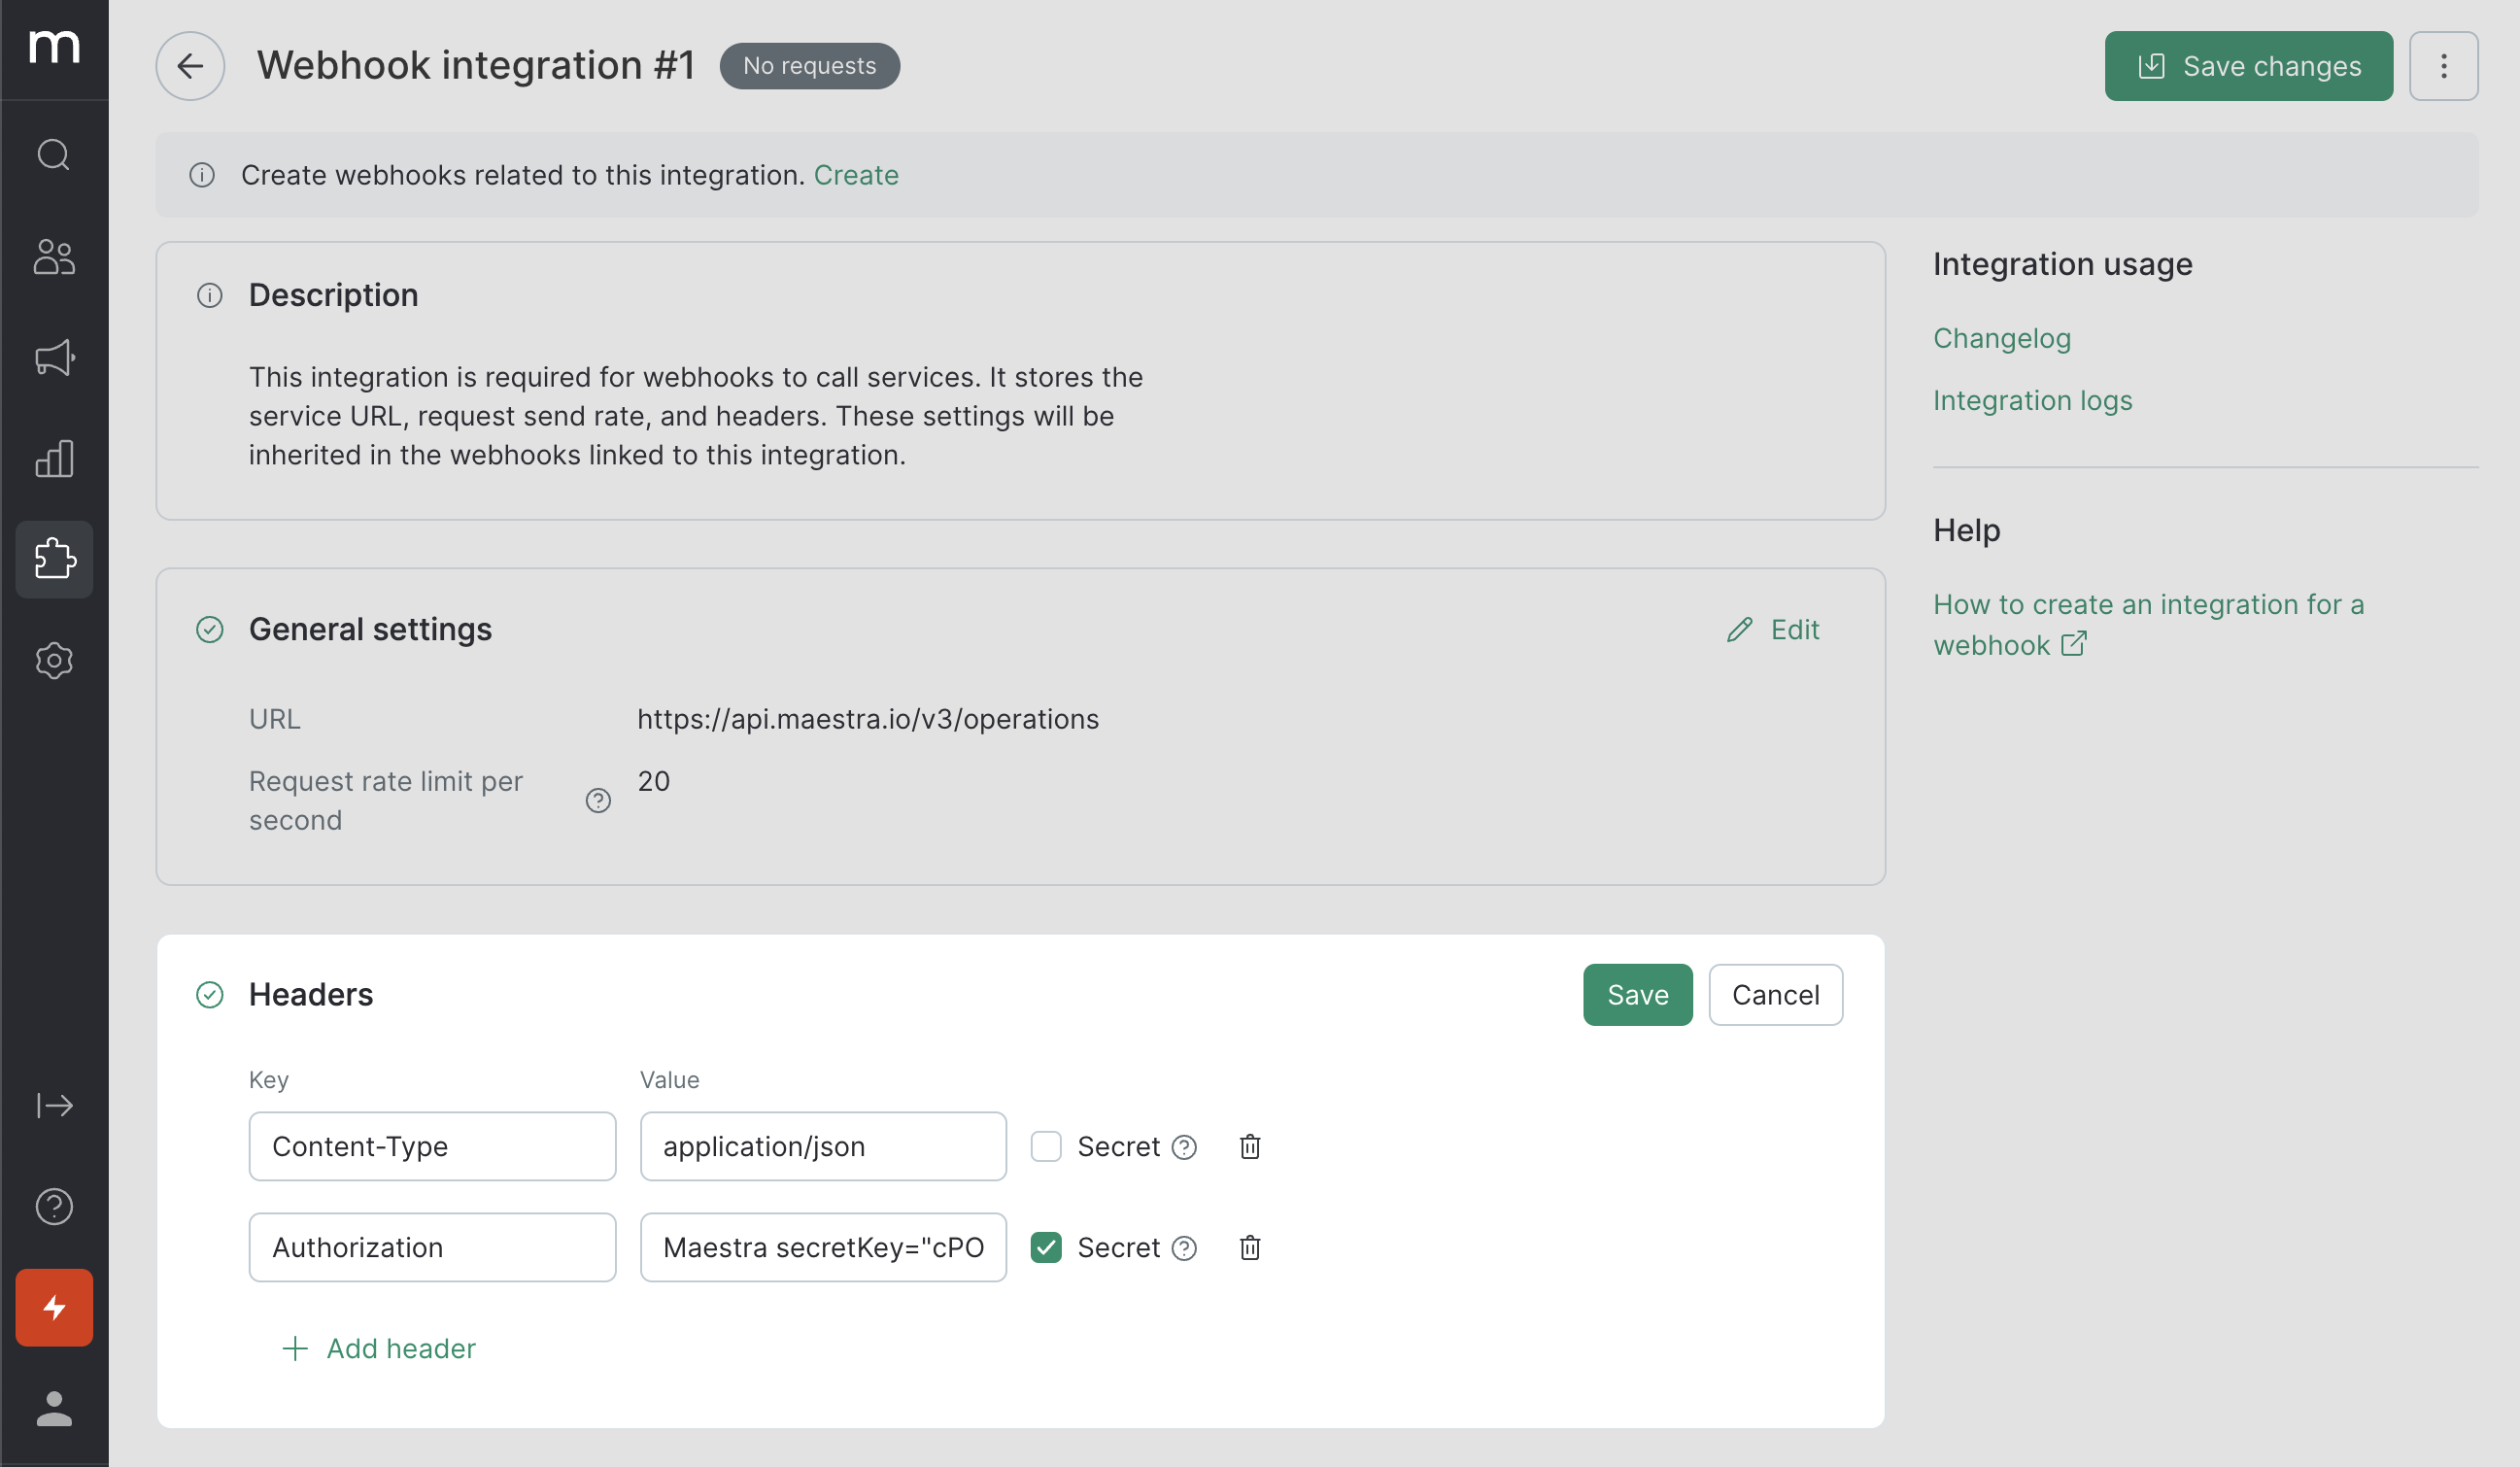Open the customers section via the people icon
The height and width of the screenshot is (1467, 2520).
coord(54,257)
